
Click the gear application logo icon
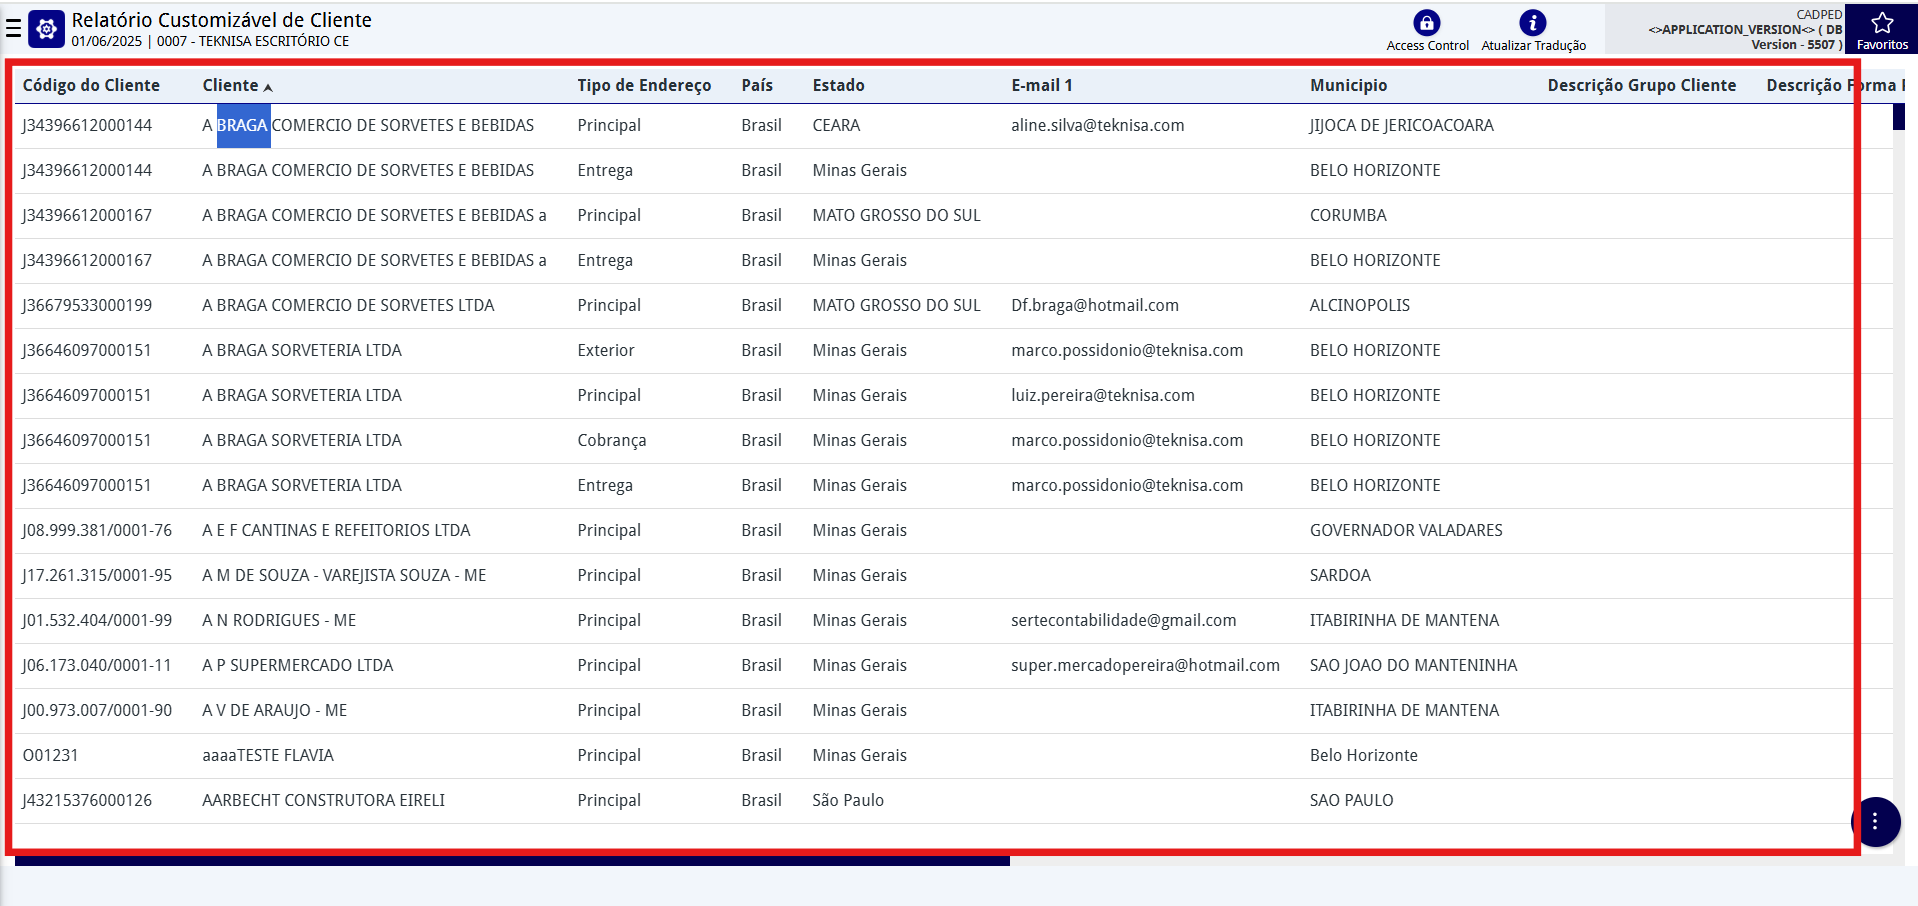pos(47,29)
